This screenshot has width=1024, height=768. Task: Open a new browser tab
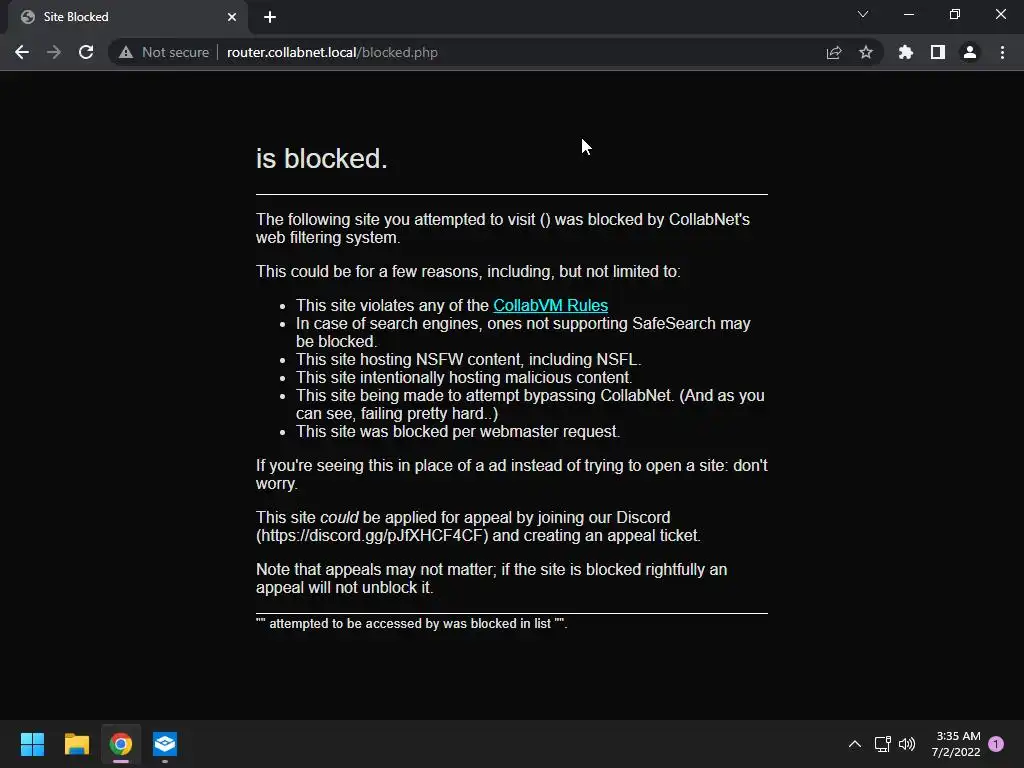coord(270,17)
